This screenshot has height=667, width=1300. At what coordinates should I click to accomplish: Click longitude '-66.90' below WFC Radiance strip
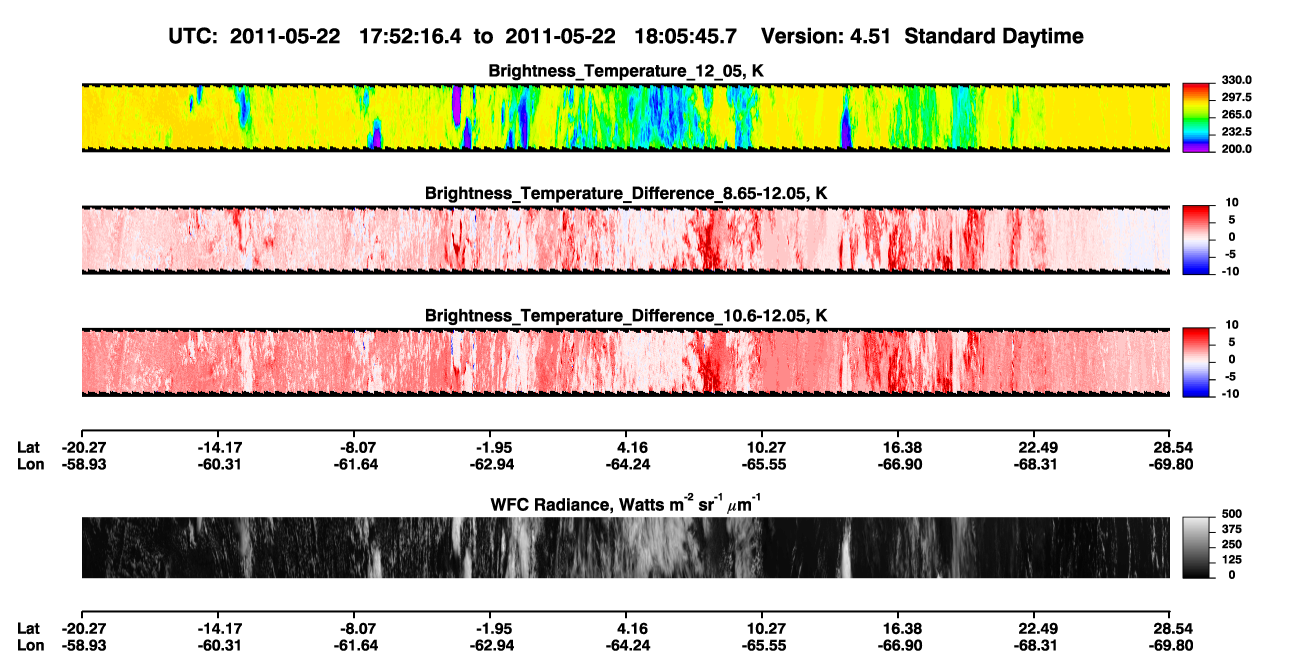pos(900,645)
